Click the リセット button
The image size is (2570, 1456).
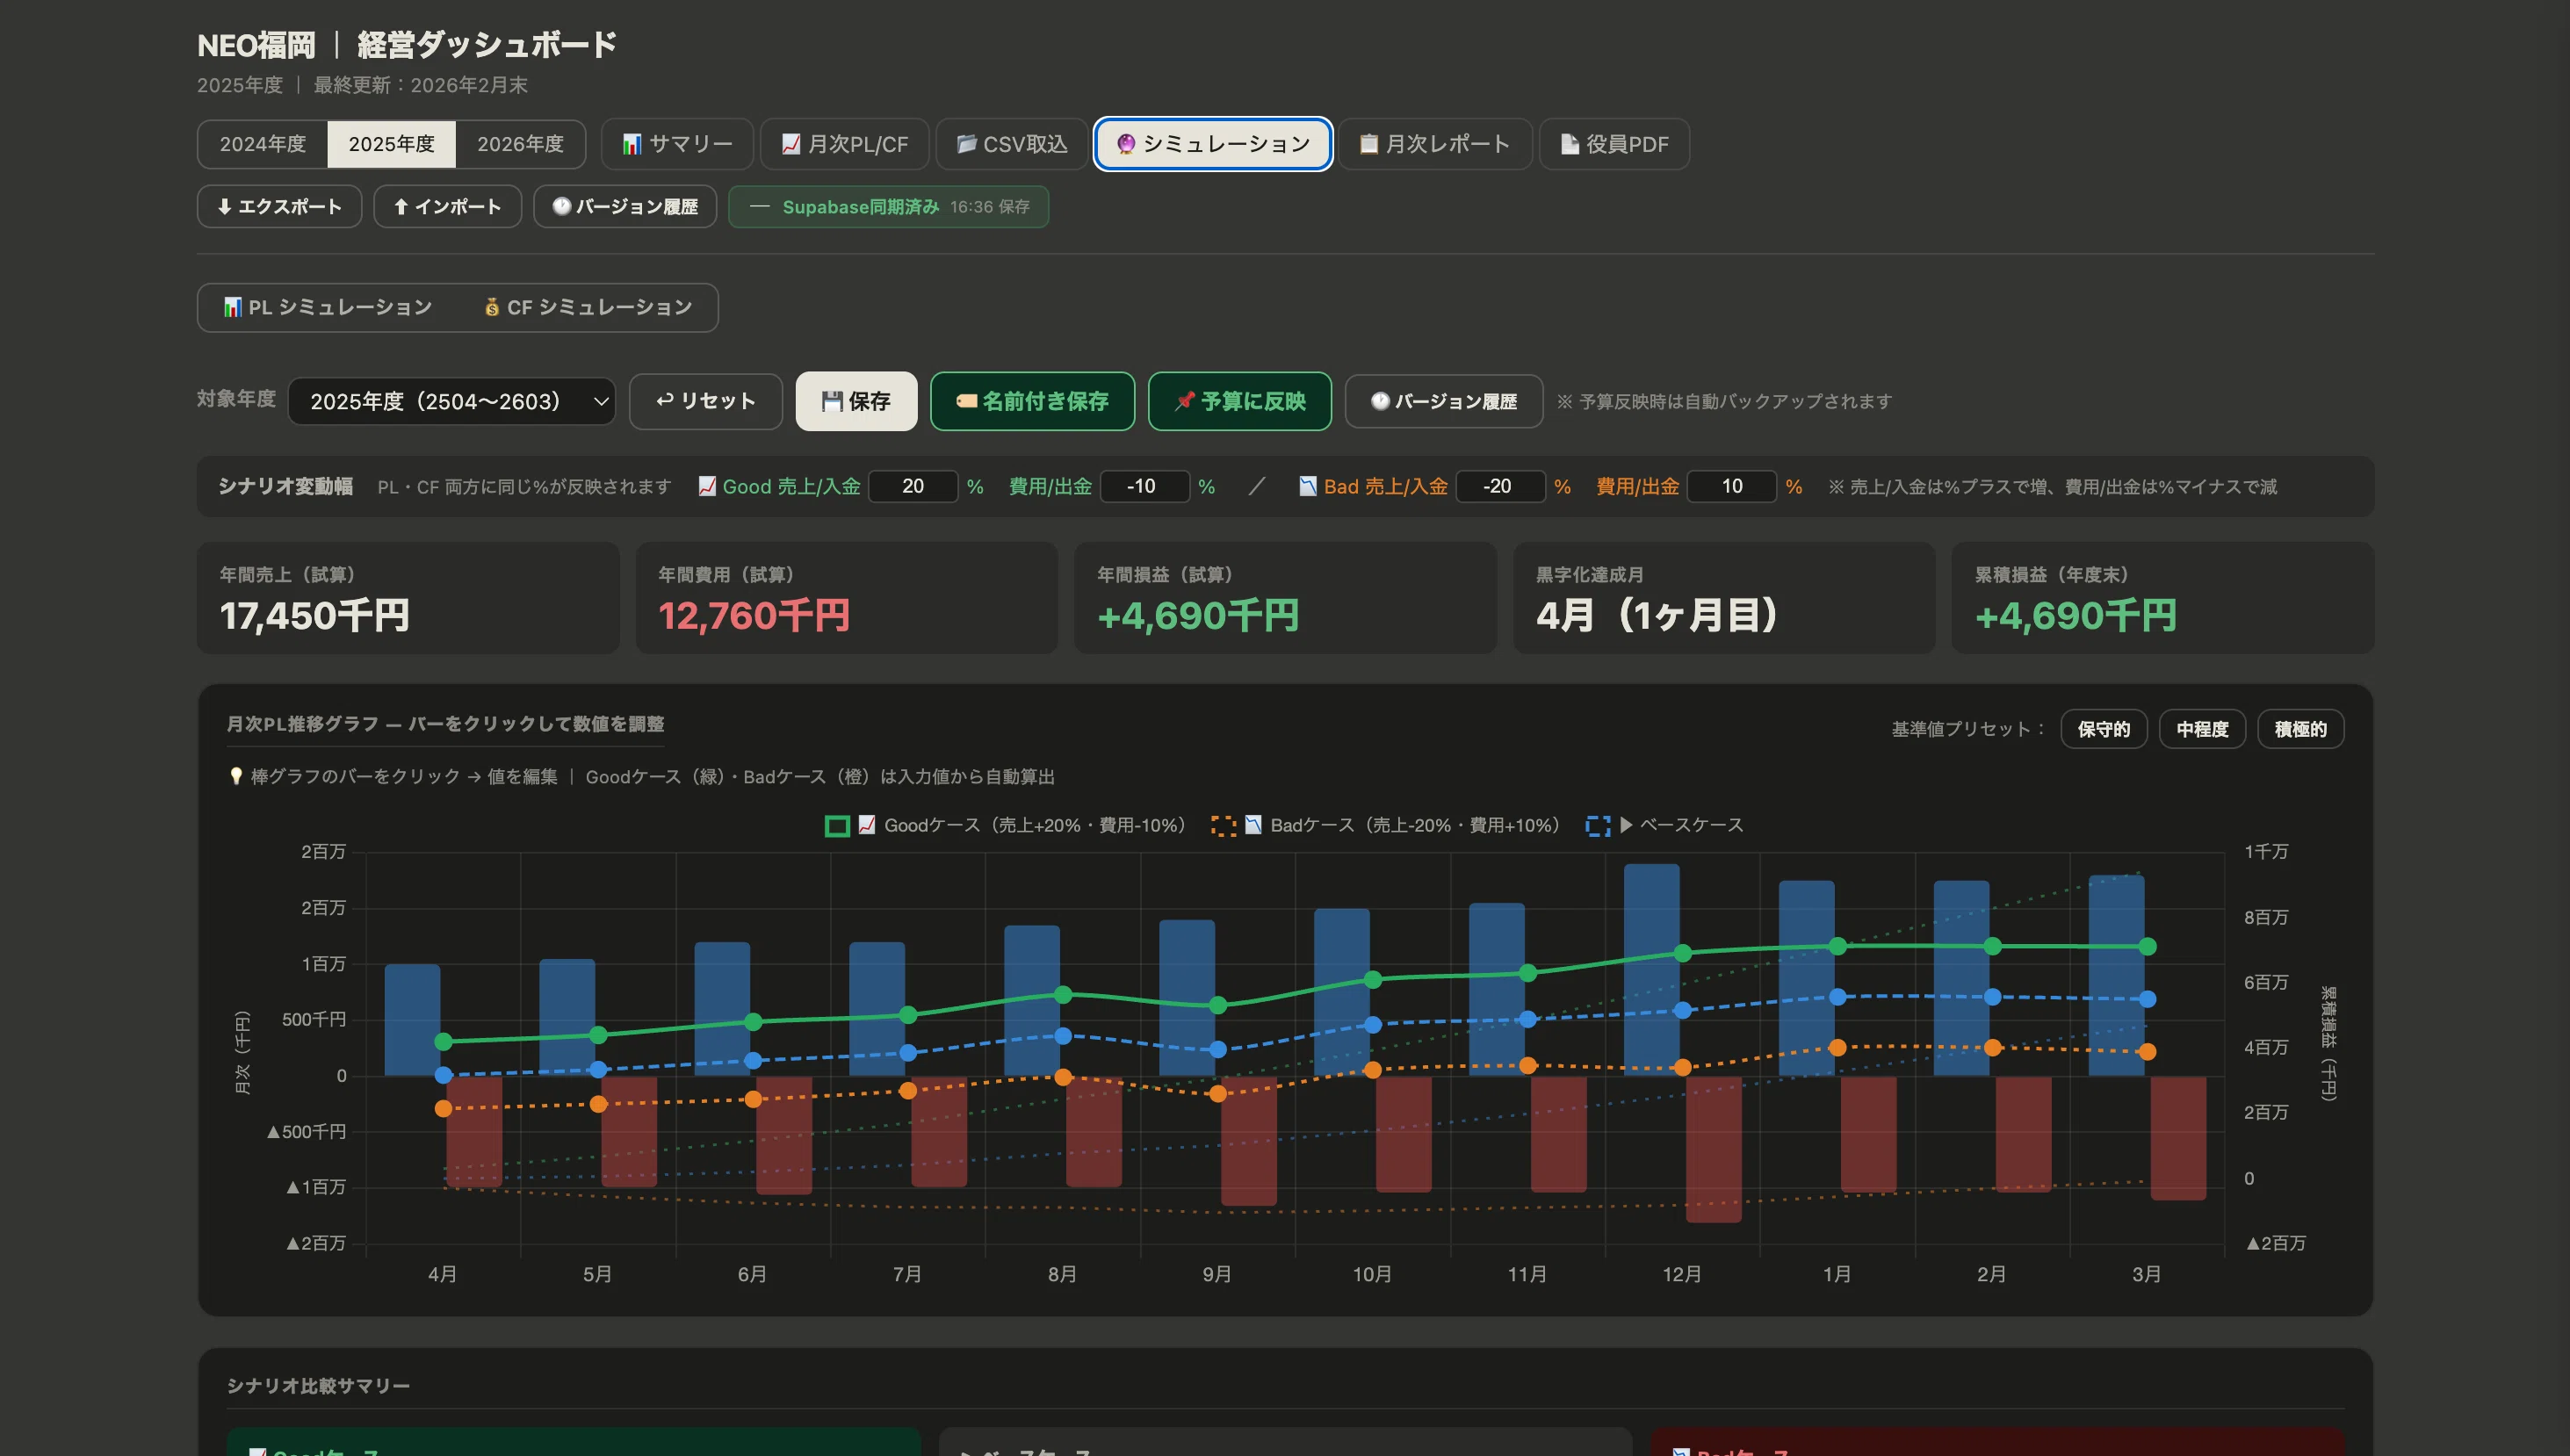coord(705,401)
